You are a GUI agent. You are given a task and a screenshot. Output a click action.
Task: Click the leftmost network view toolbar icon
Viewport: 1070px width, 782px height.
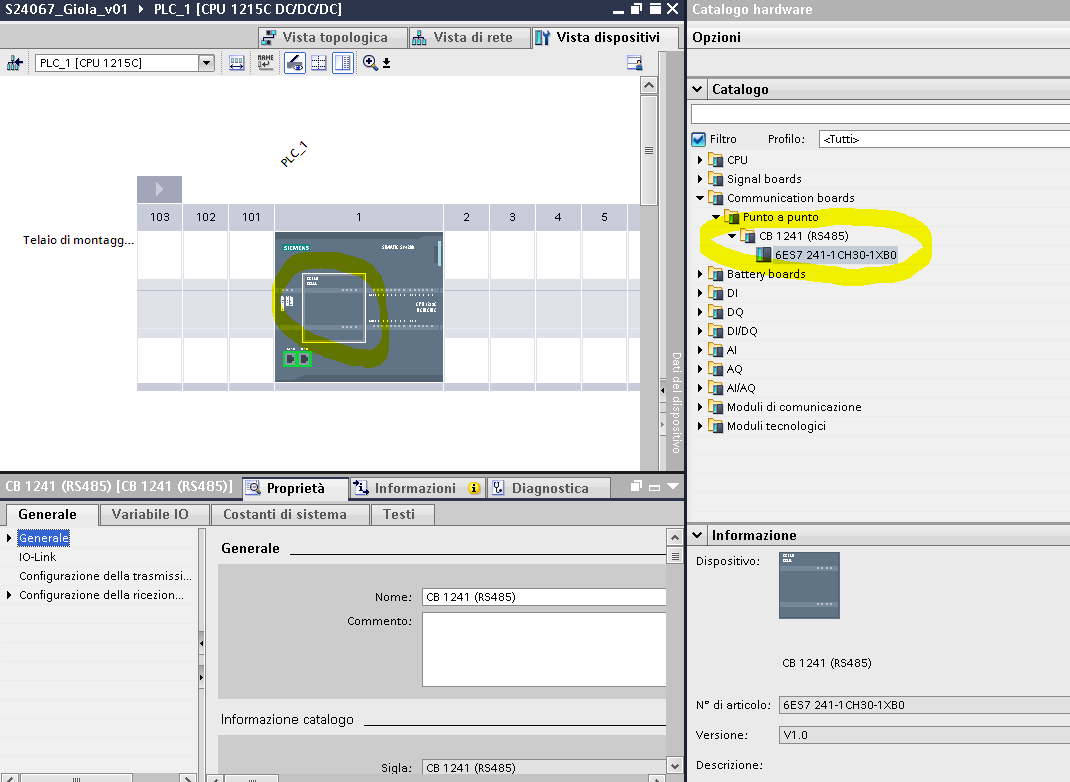click(x=14, y=63)
